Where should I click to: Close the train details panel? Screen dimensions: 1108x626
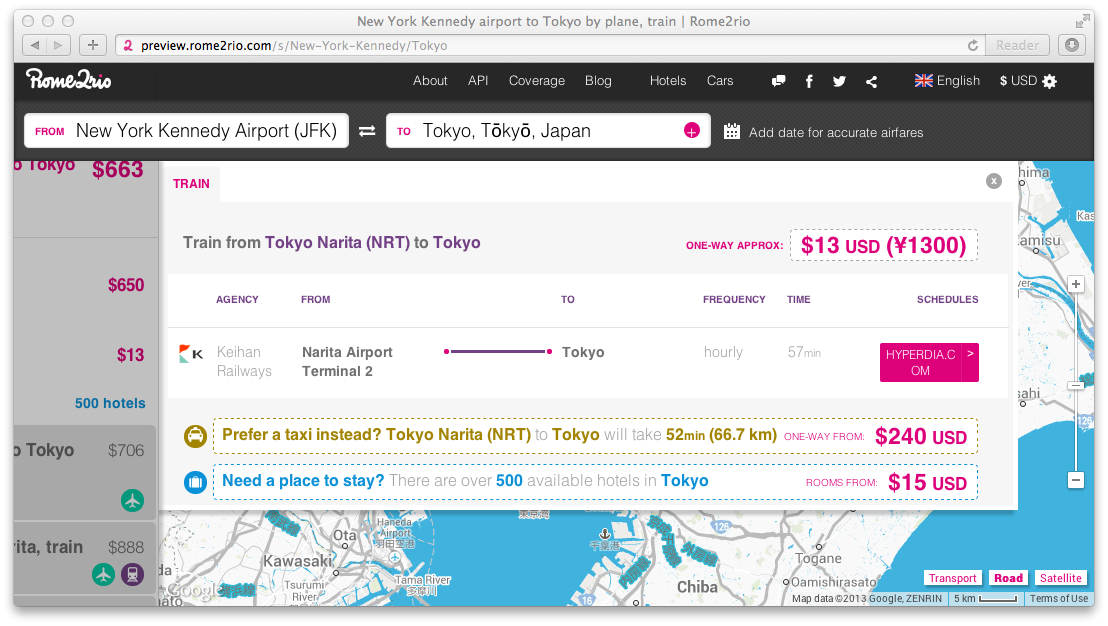(994, 182)
